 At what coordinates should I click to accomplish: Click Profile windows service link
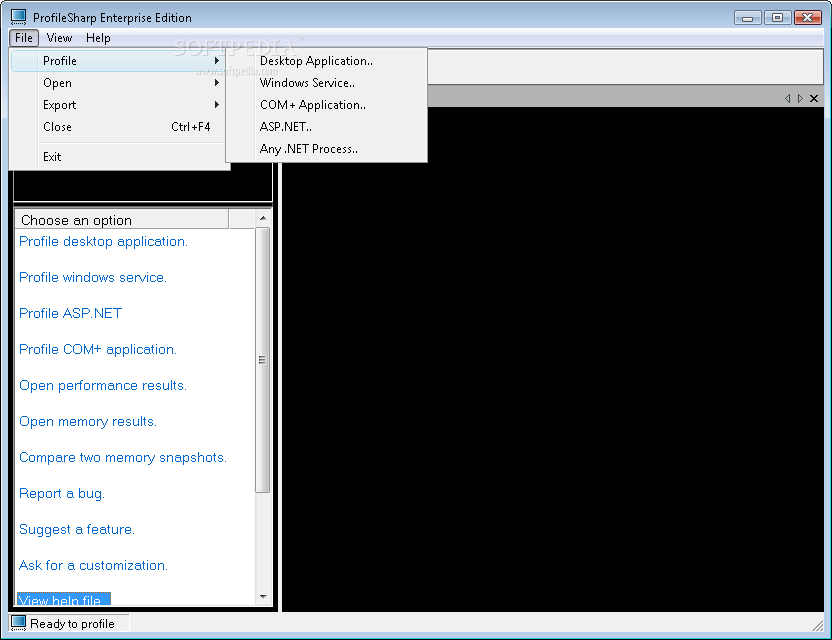93,278
